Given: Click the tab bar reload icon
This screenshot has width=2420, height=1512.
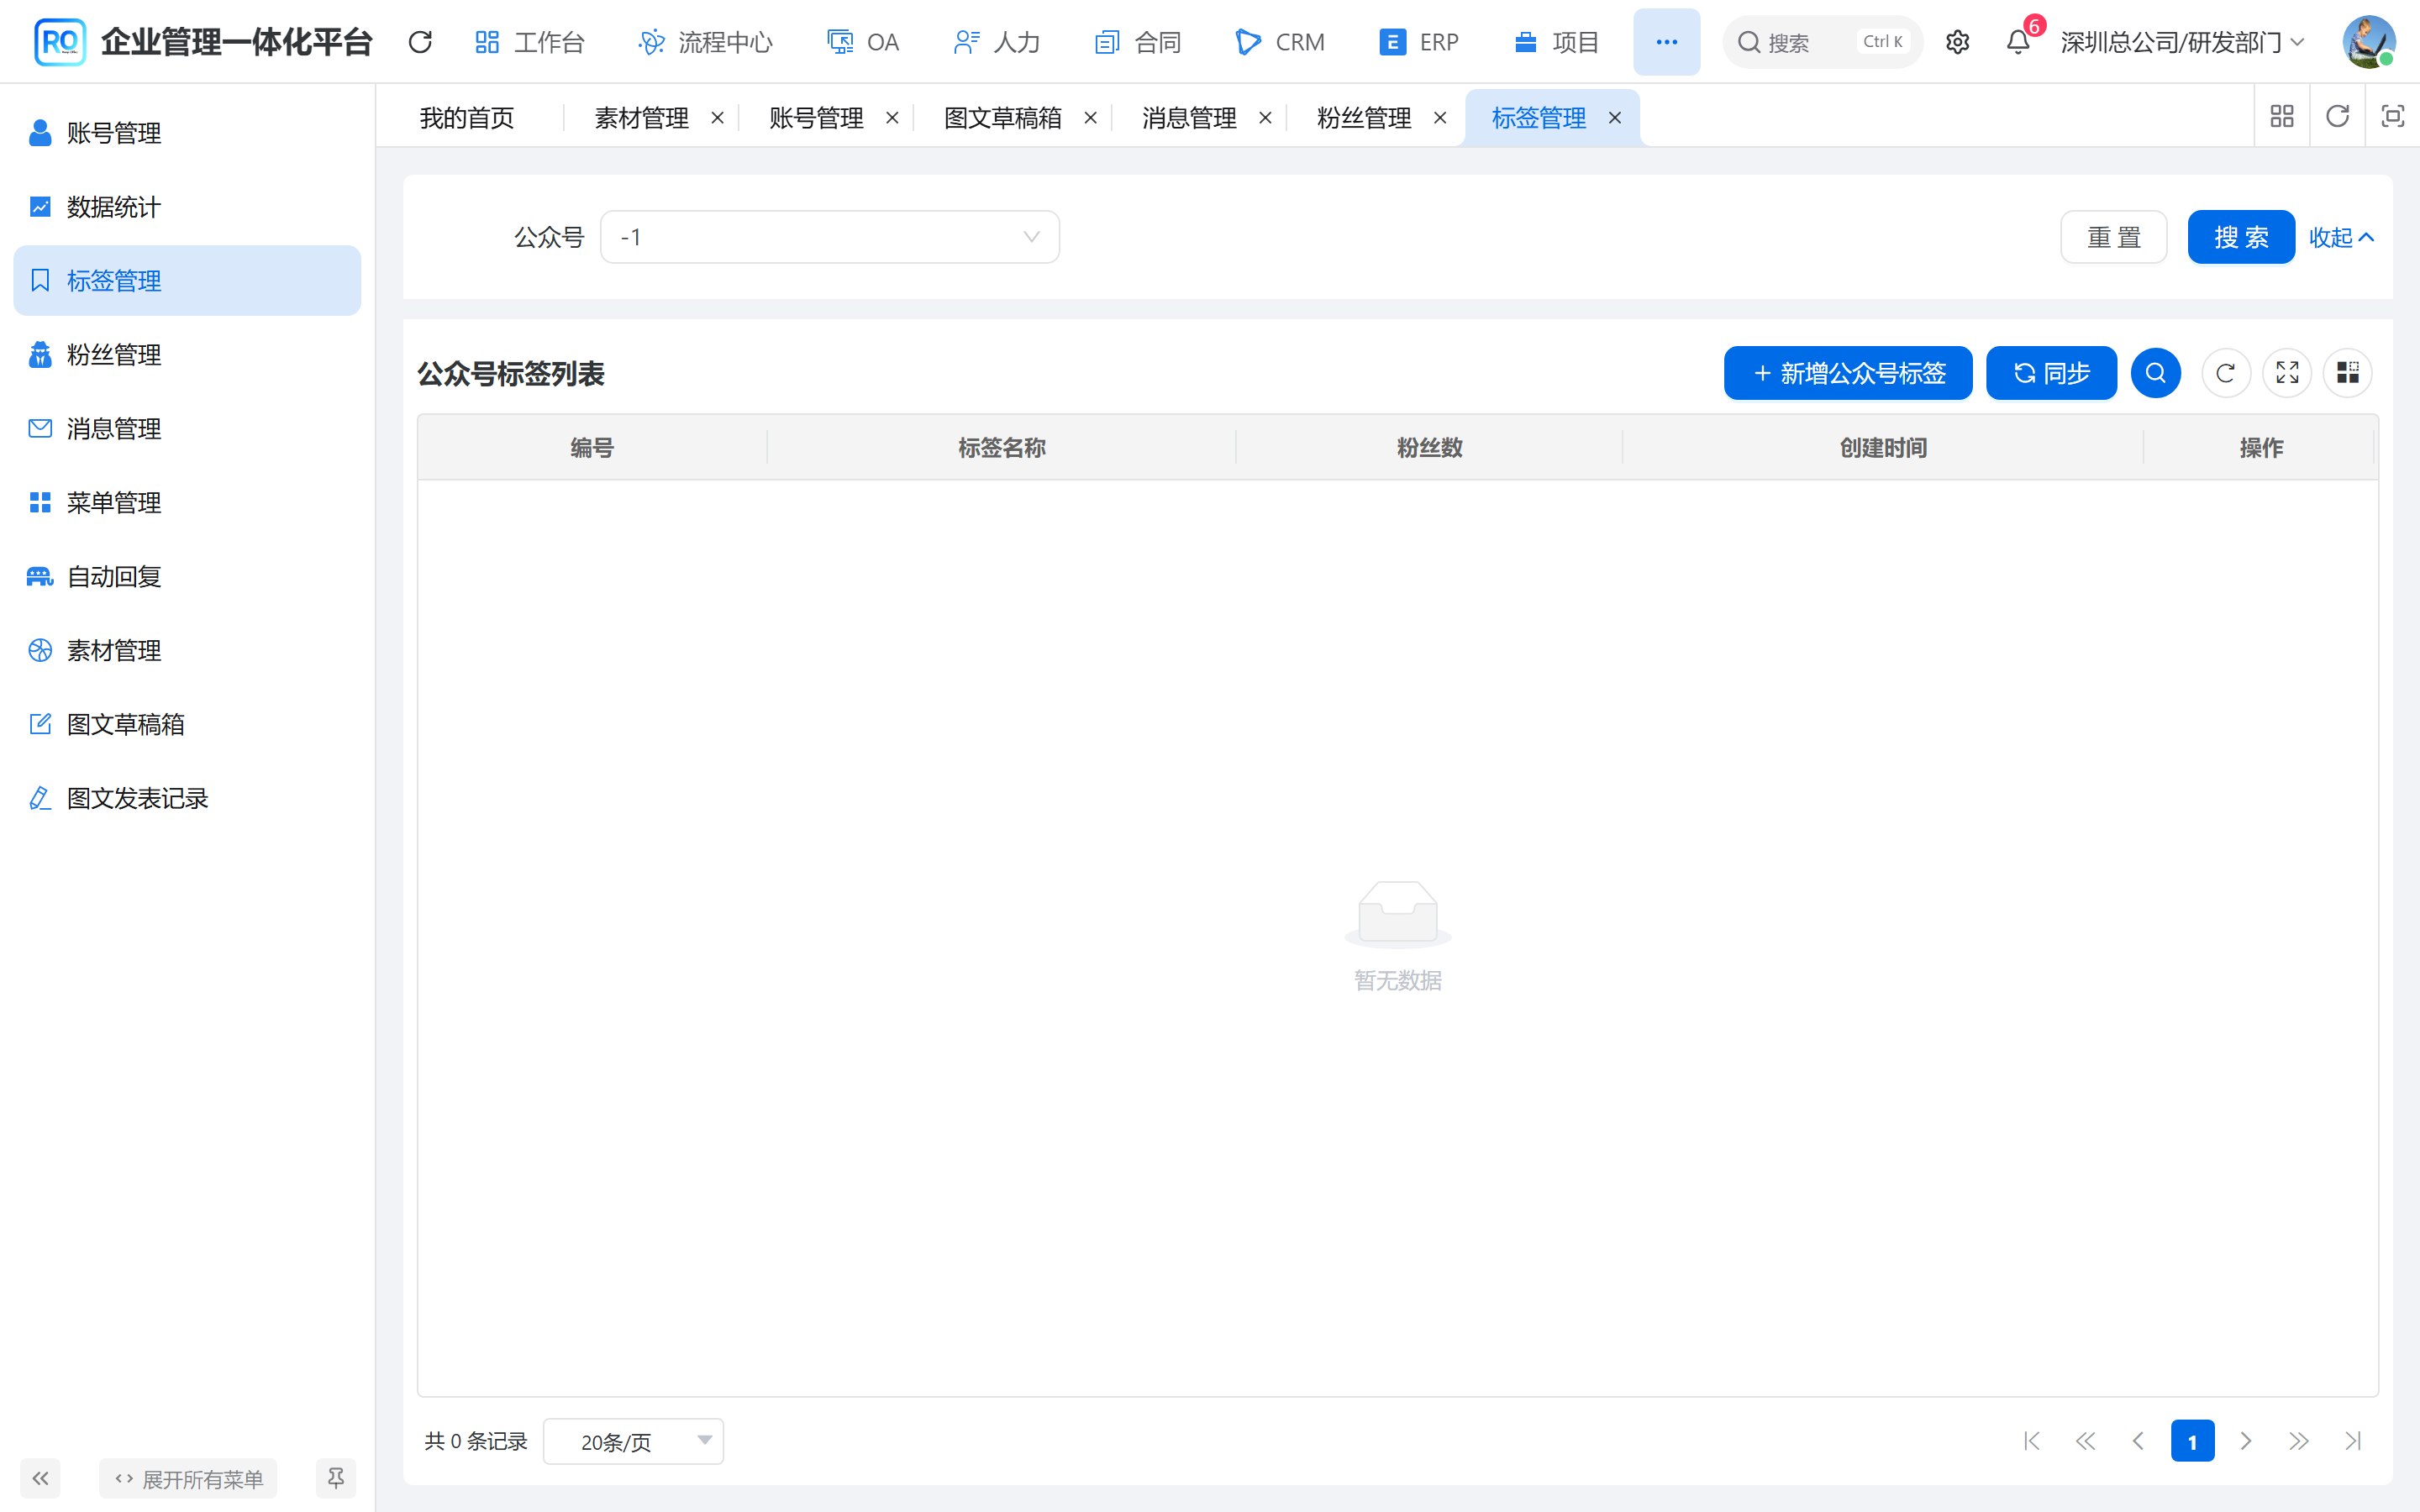Looking at the screenshot, I should pyautogui.click(x=2337, y=117).
